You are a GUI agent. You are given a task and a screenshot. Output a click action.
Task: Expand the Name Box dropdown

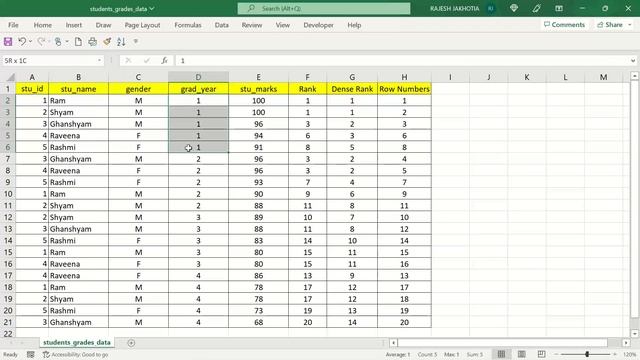pyautogui.click(x=99, y=60)
